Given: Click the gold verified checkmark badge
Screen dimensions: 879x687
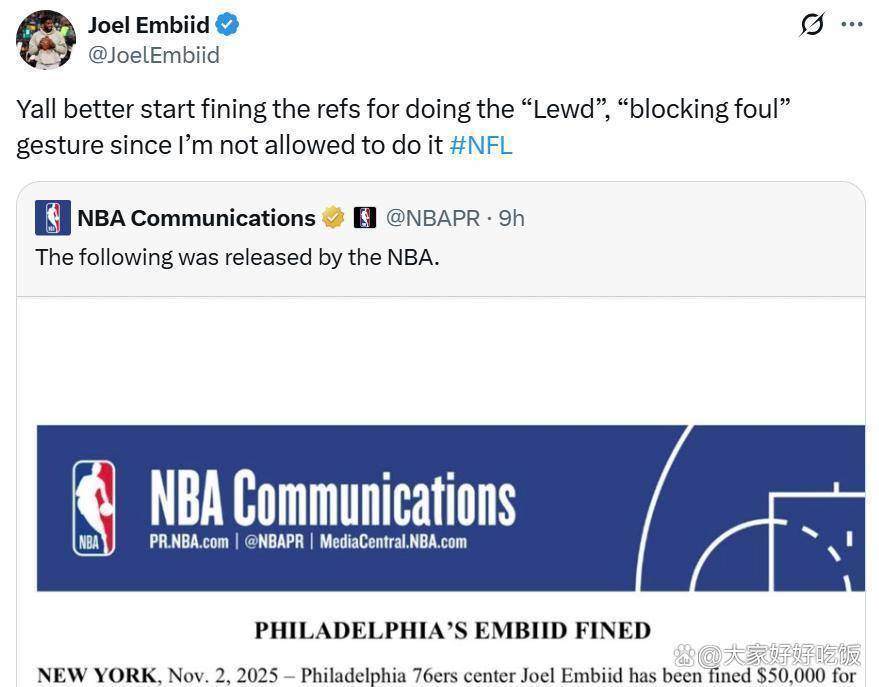Looking at the screenshot, I should 333,218.
